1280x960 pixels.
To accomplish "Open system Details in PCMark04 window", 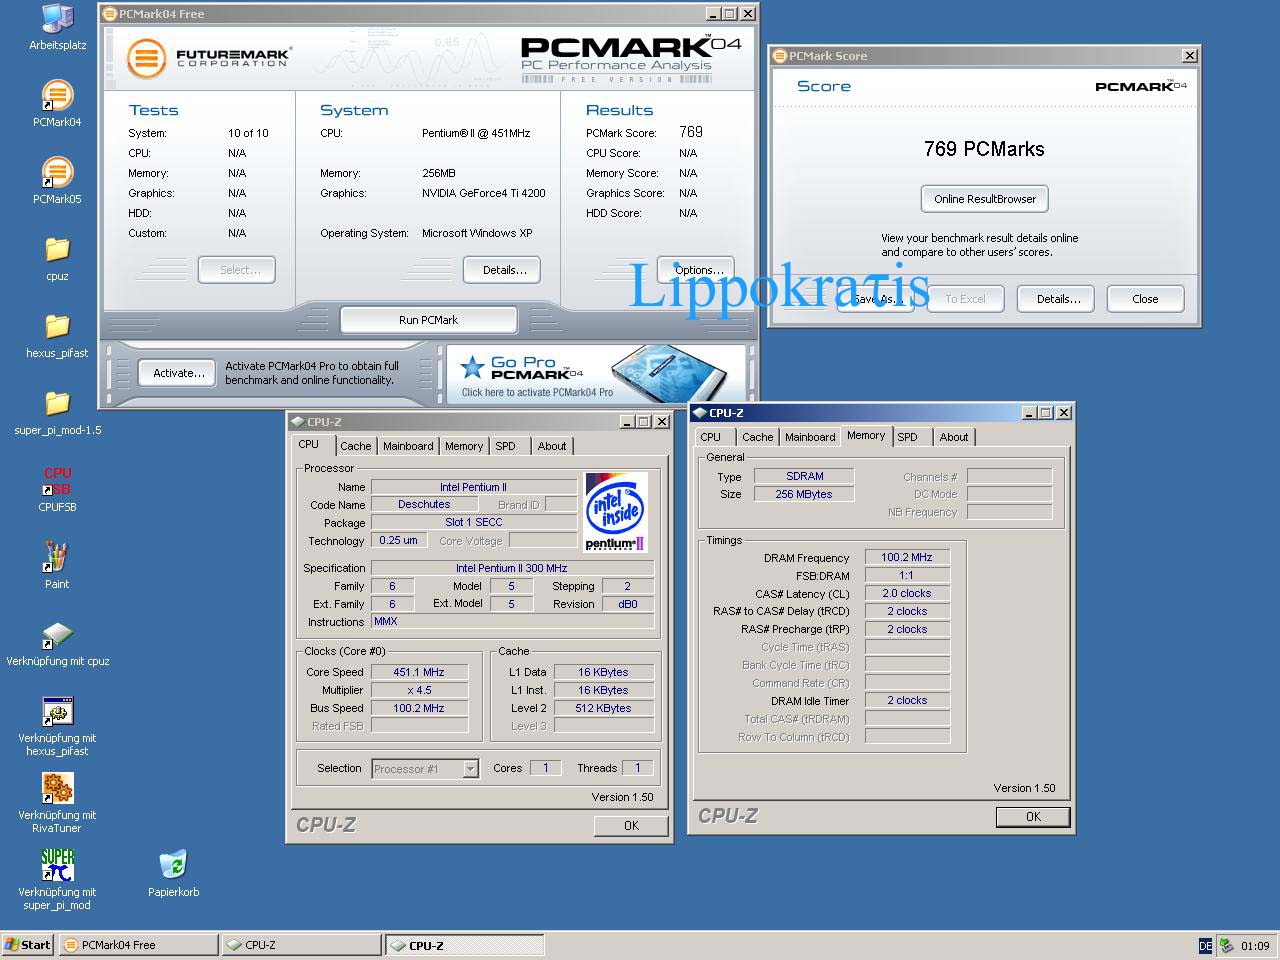I will coord(502,270).
